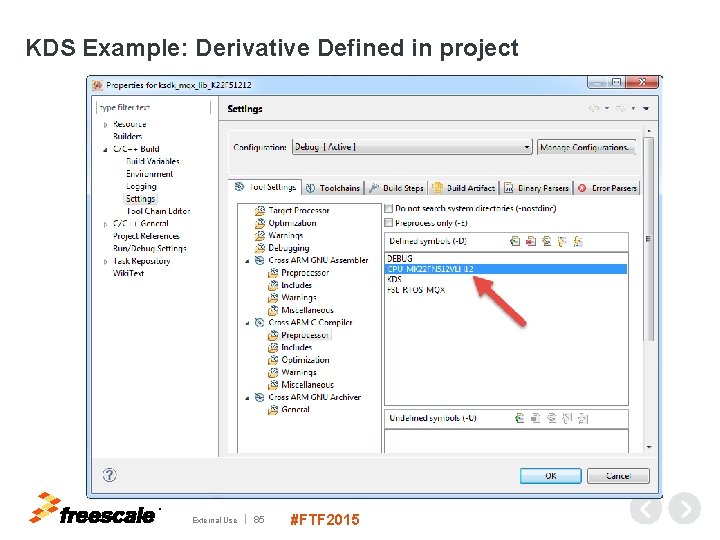The image size is (720, 540).
Task: Delete the selected defined symbol
Action: (x=531, y=241)
